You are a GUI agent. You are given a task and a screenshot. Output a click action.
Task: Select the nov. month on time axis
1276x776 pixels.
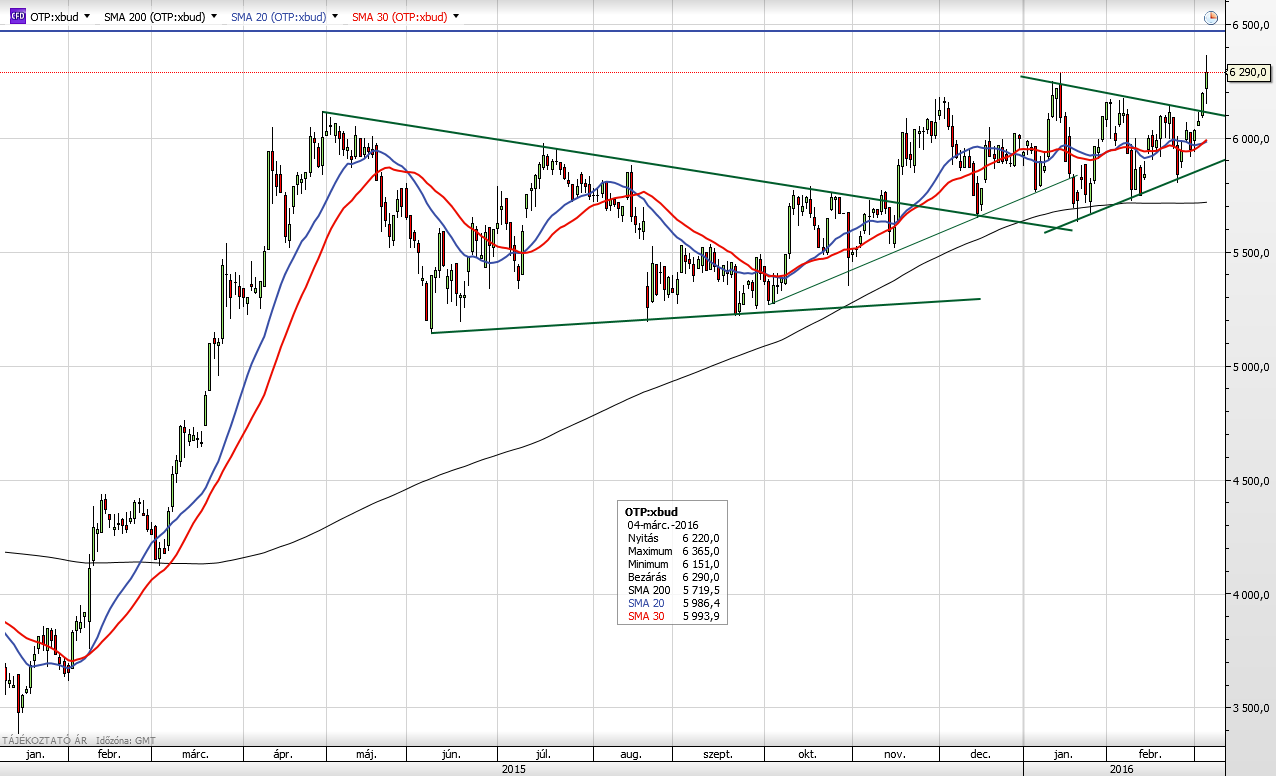[x=894, y=754]
